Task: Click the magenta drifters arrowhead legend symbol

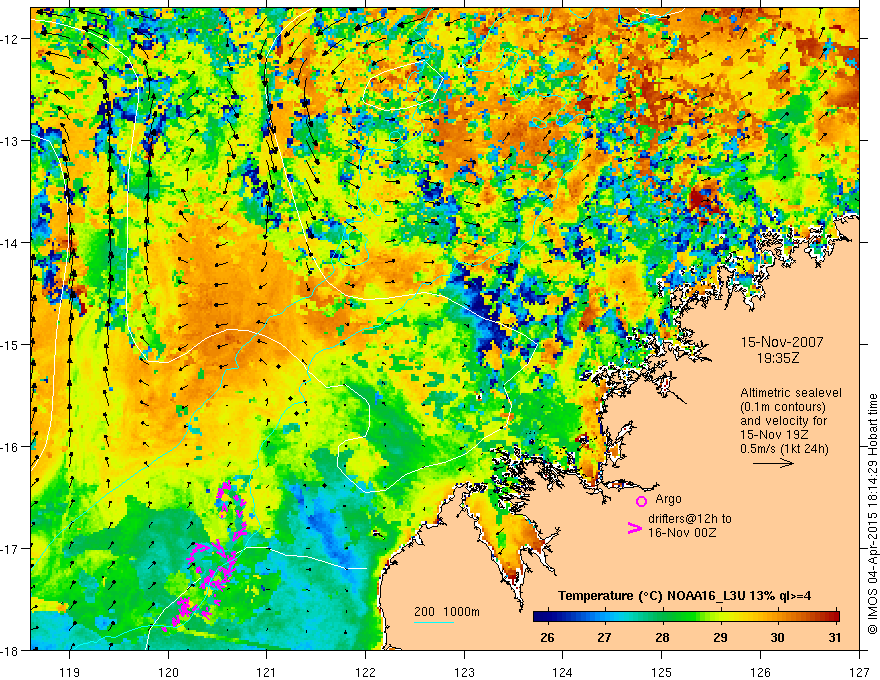Action: [x=635, y=528]
